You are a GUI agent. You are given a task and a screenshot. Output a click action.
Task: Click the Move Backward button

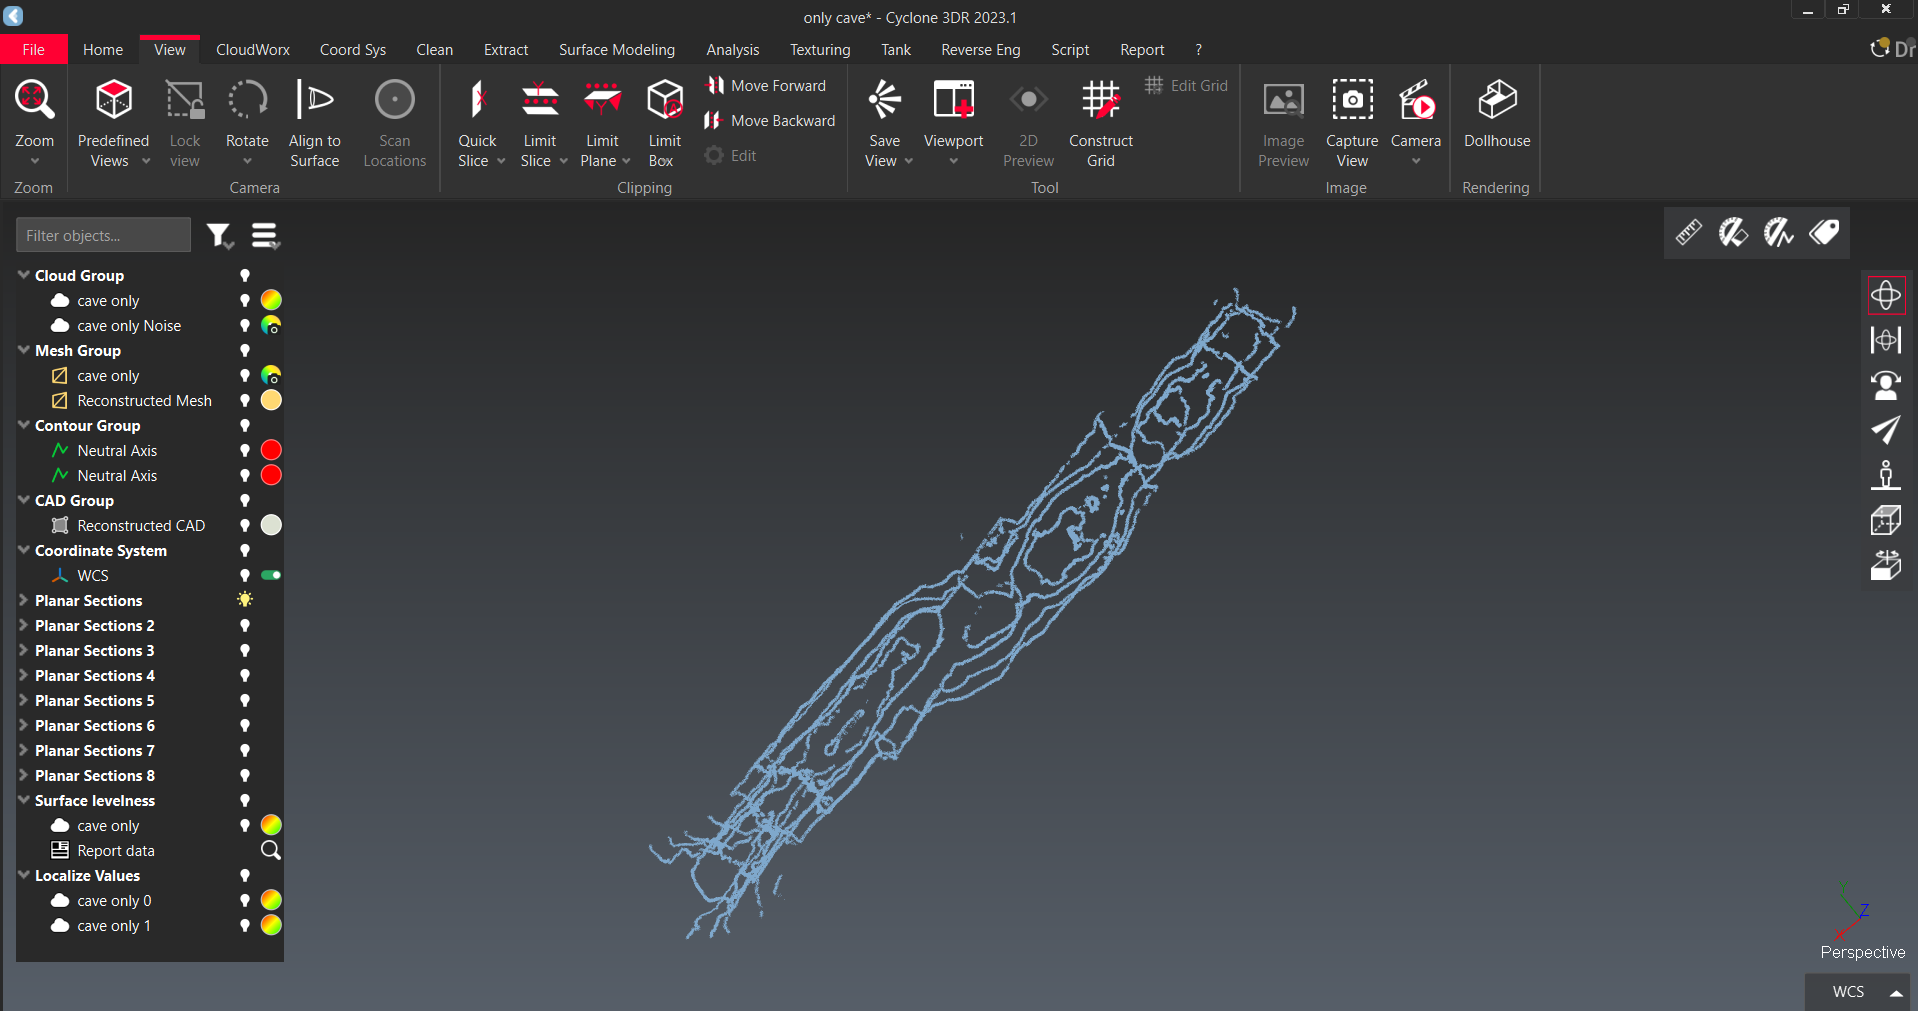coord(770,121)
